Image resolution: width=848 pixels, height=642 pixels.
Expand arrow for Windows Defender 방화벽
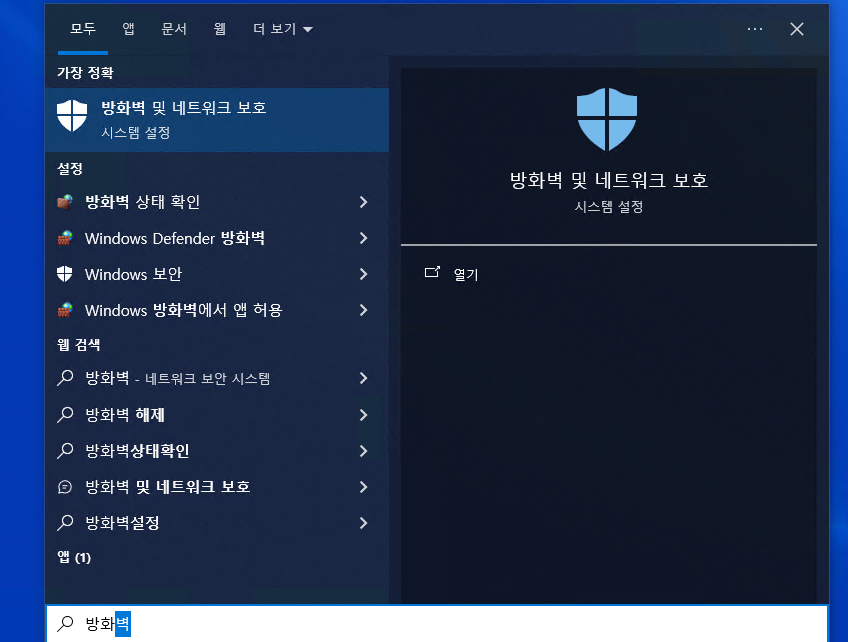[x=363, y=238]
